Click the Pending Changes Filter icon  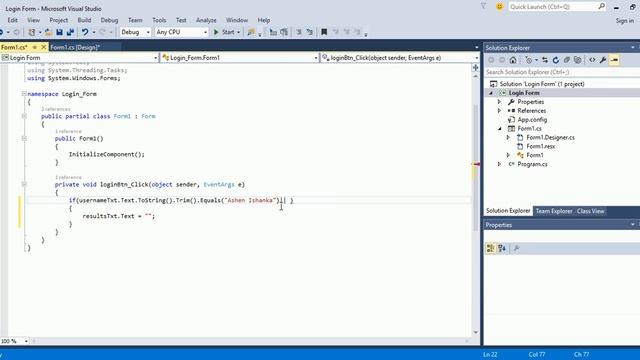(x=529, y=60)
